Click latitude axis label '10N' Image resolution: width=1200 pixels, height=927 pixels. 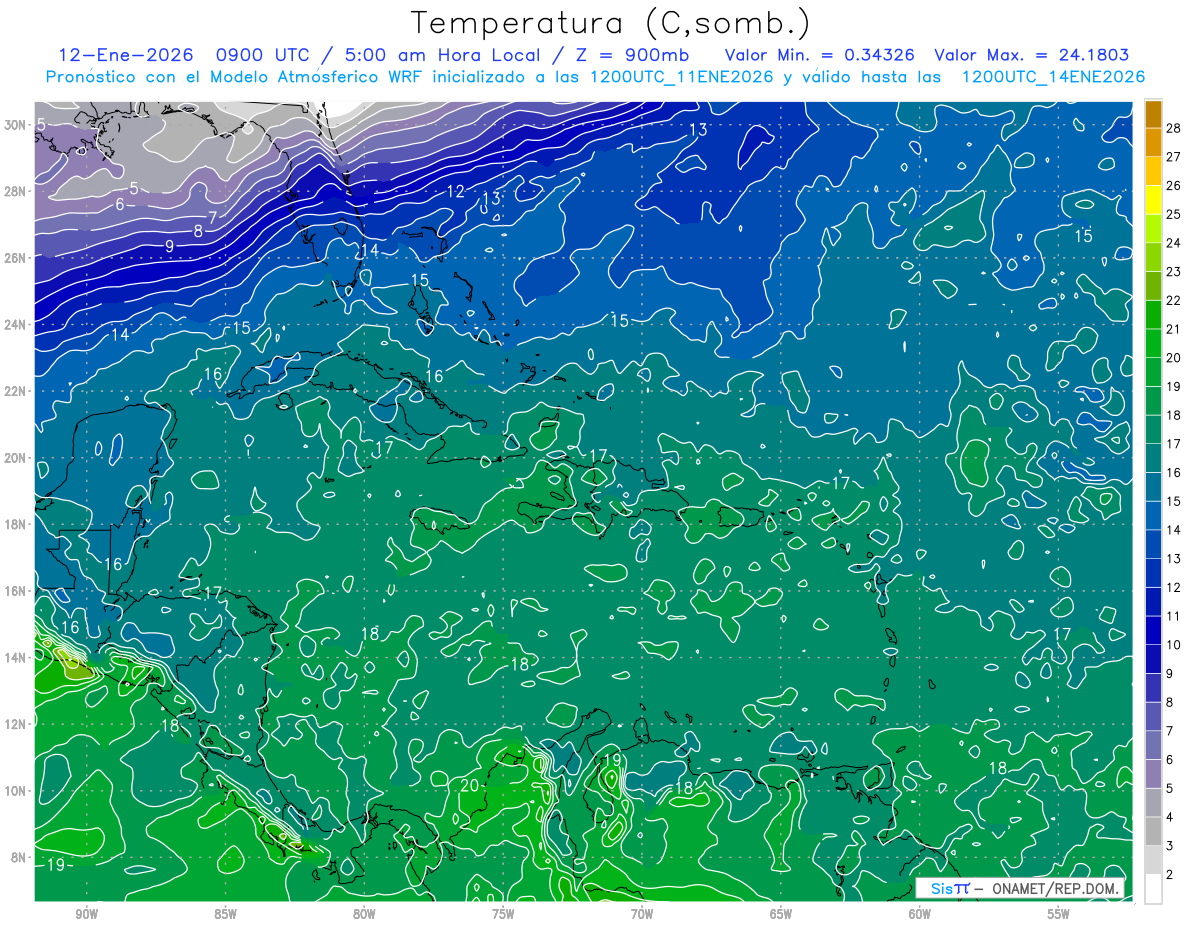(x=16, y=791)
